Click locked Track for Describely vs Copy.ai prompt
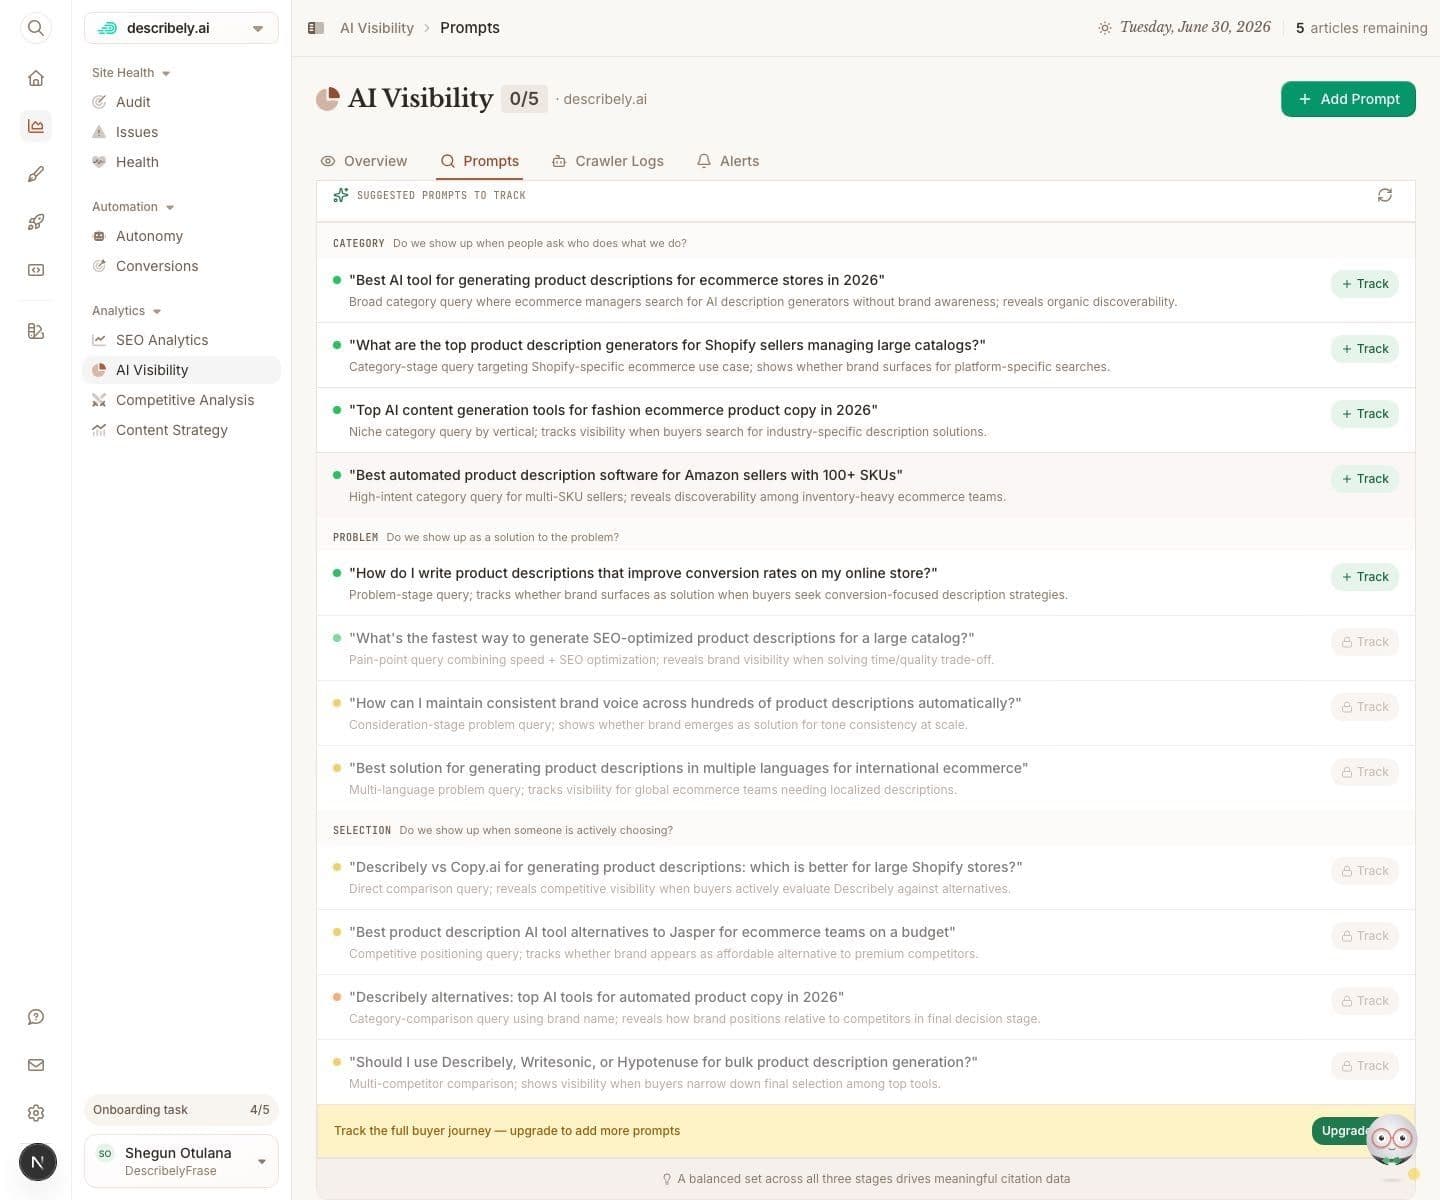The height and width of the screenshot is (1200, 1440). coord(1365,871)
